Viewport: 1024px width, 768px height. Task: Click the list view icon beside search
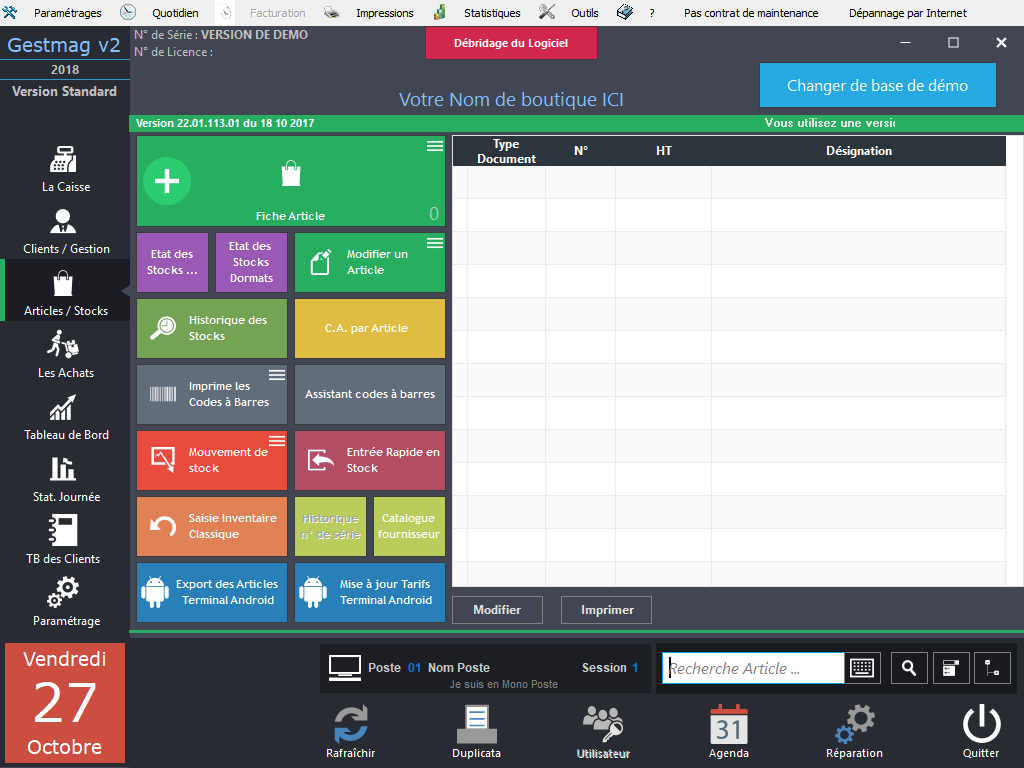click(951, 668)
